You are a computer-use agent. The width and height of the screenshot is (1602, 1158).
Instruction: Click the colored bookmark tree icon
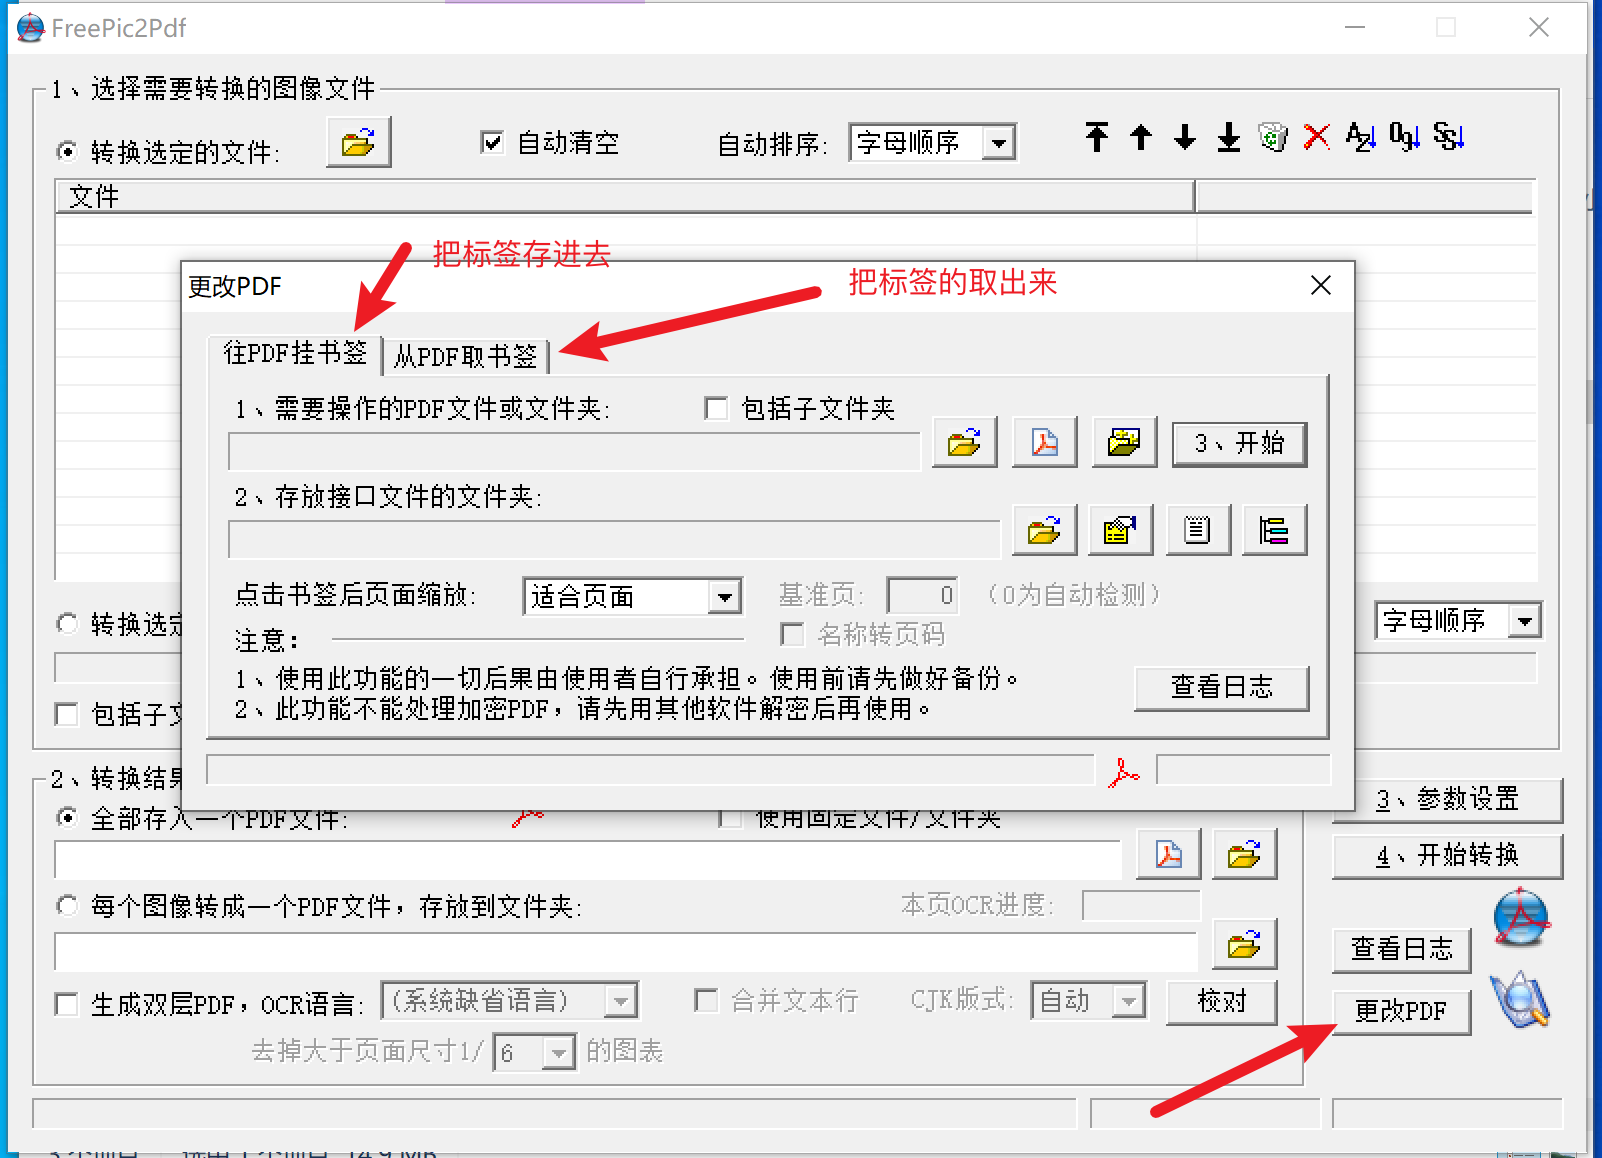(1274, 530)
